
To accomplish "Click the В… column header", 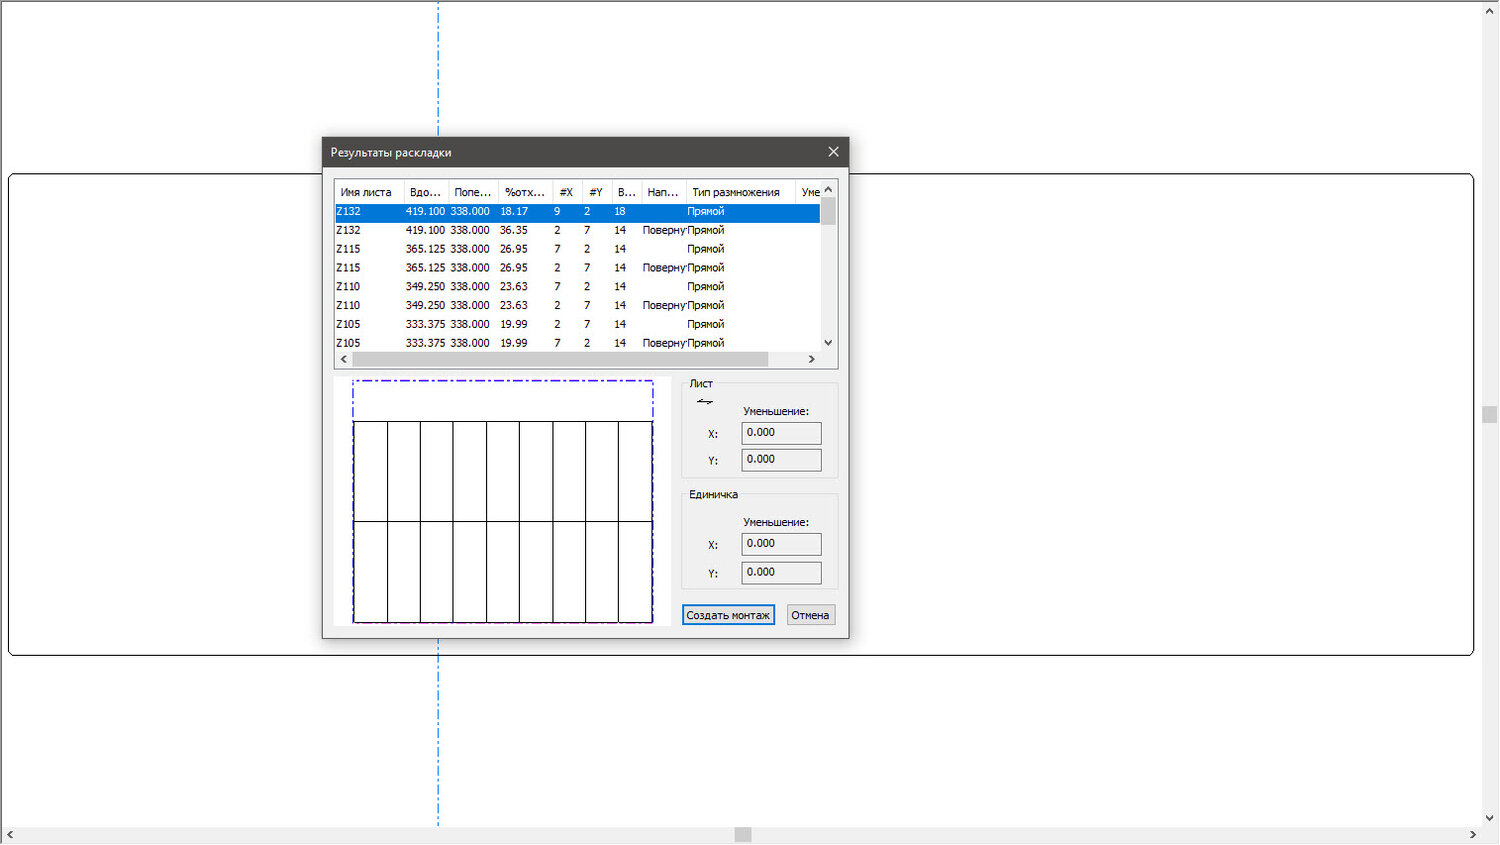I will [627, 192].
